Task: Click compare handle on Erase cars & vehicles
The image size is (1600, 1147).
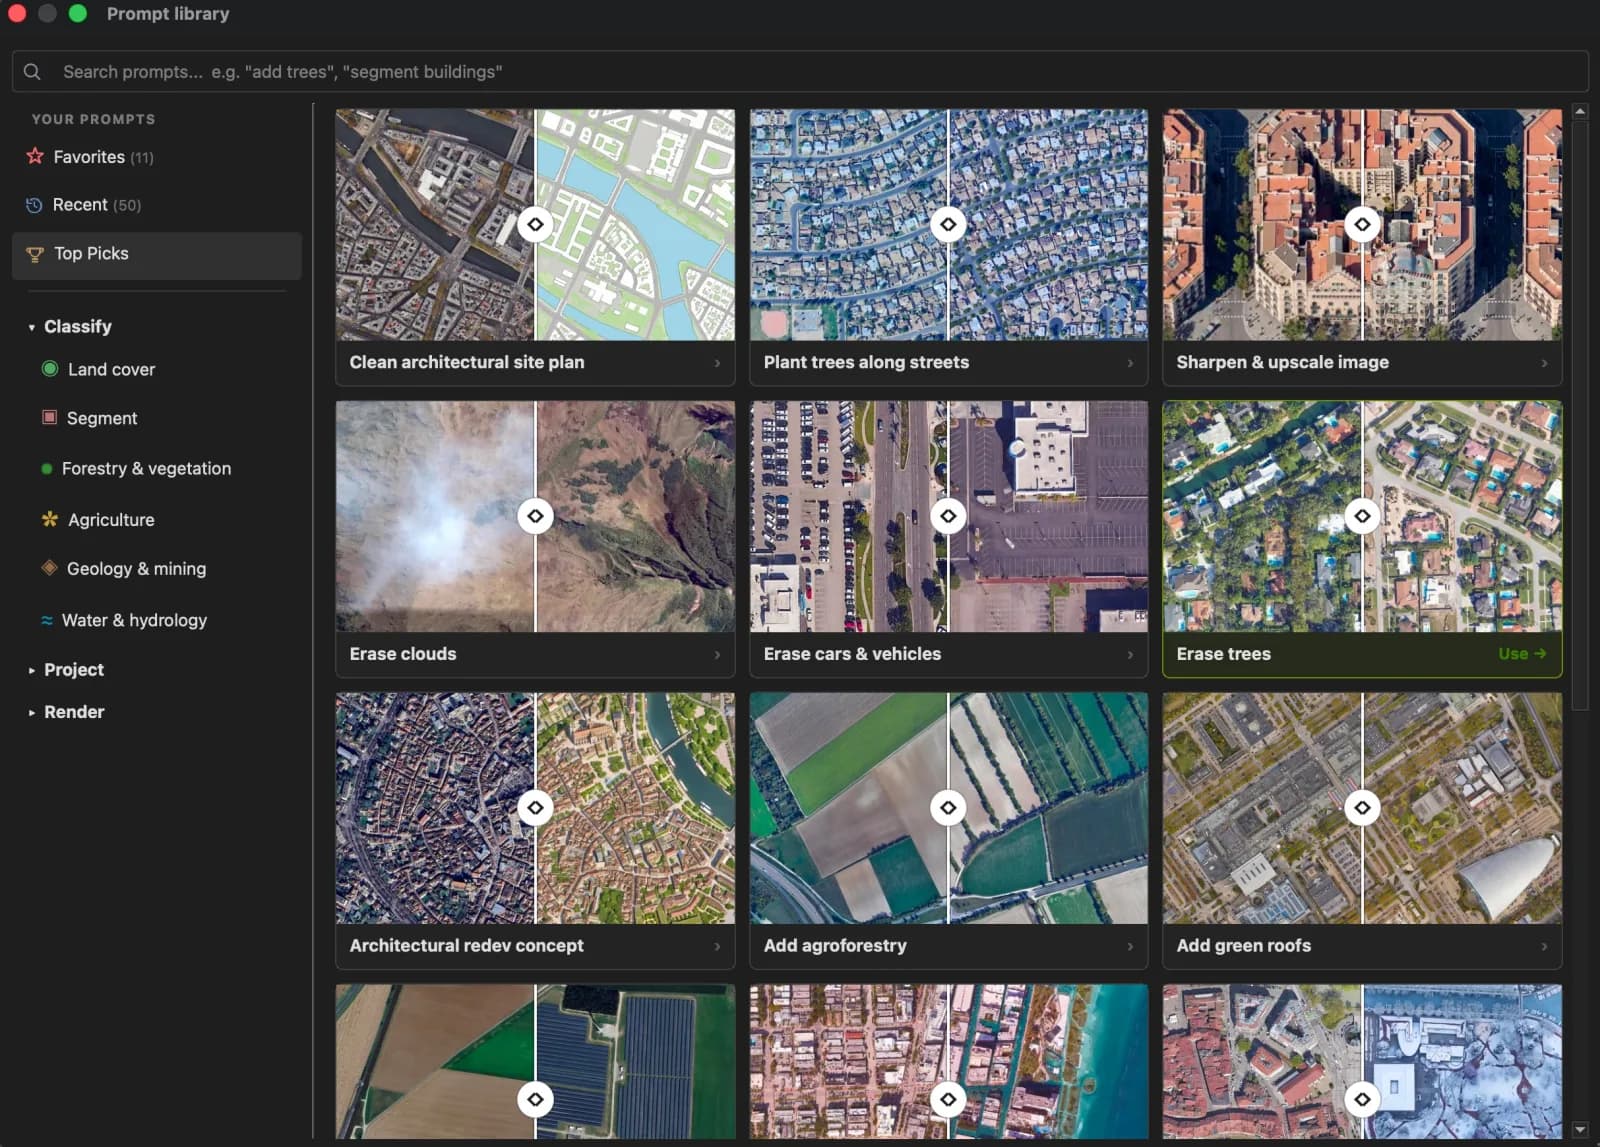Action: (x=948, y=516)
